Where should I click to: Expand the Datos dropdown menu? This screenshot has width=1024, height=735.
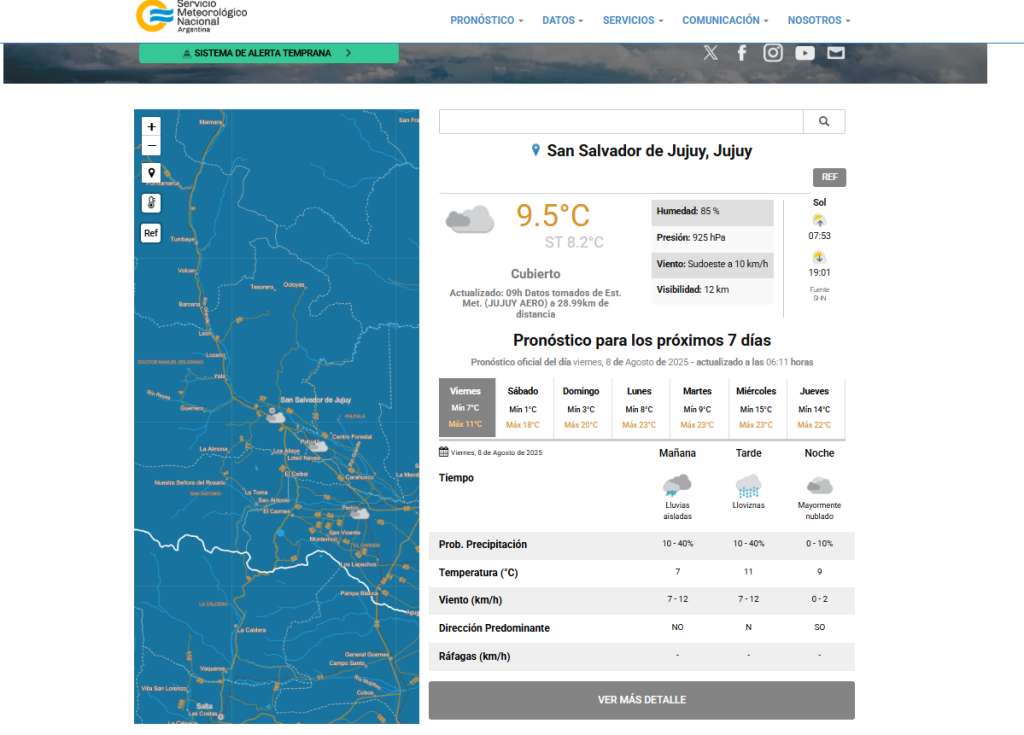(562, 20)
